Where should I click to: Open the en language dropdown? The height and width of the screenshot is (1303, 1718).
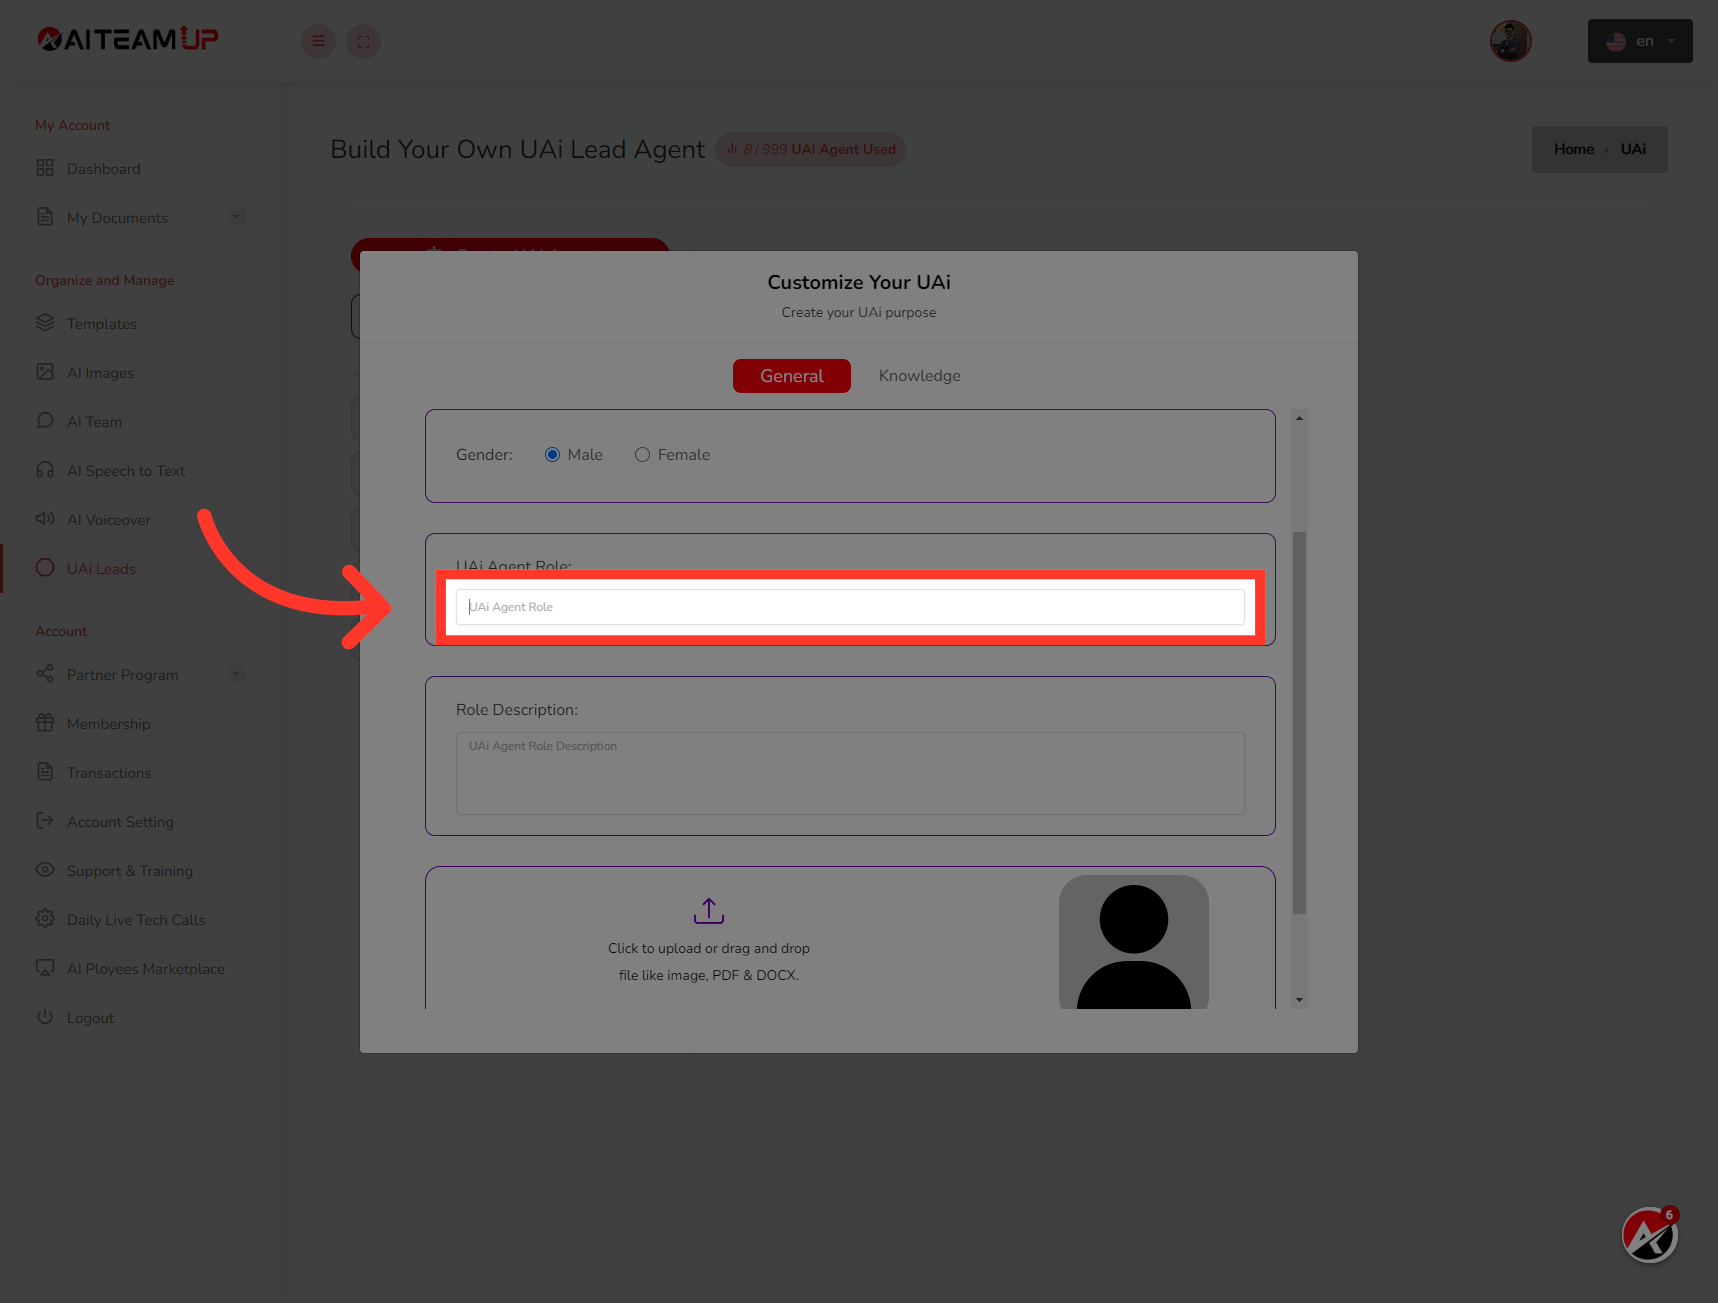tap(1640, 41)
